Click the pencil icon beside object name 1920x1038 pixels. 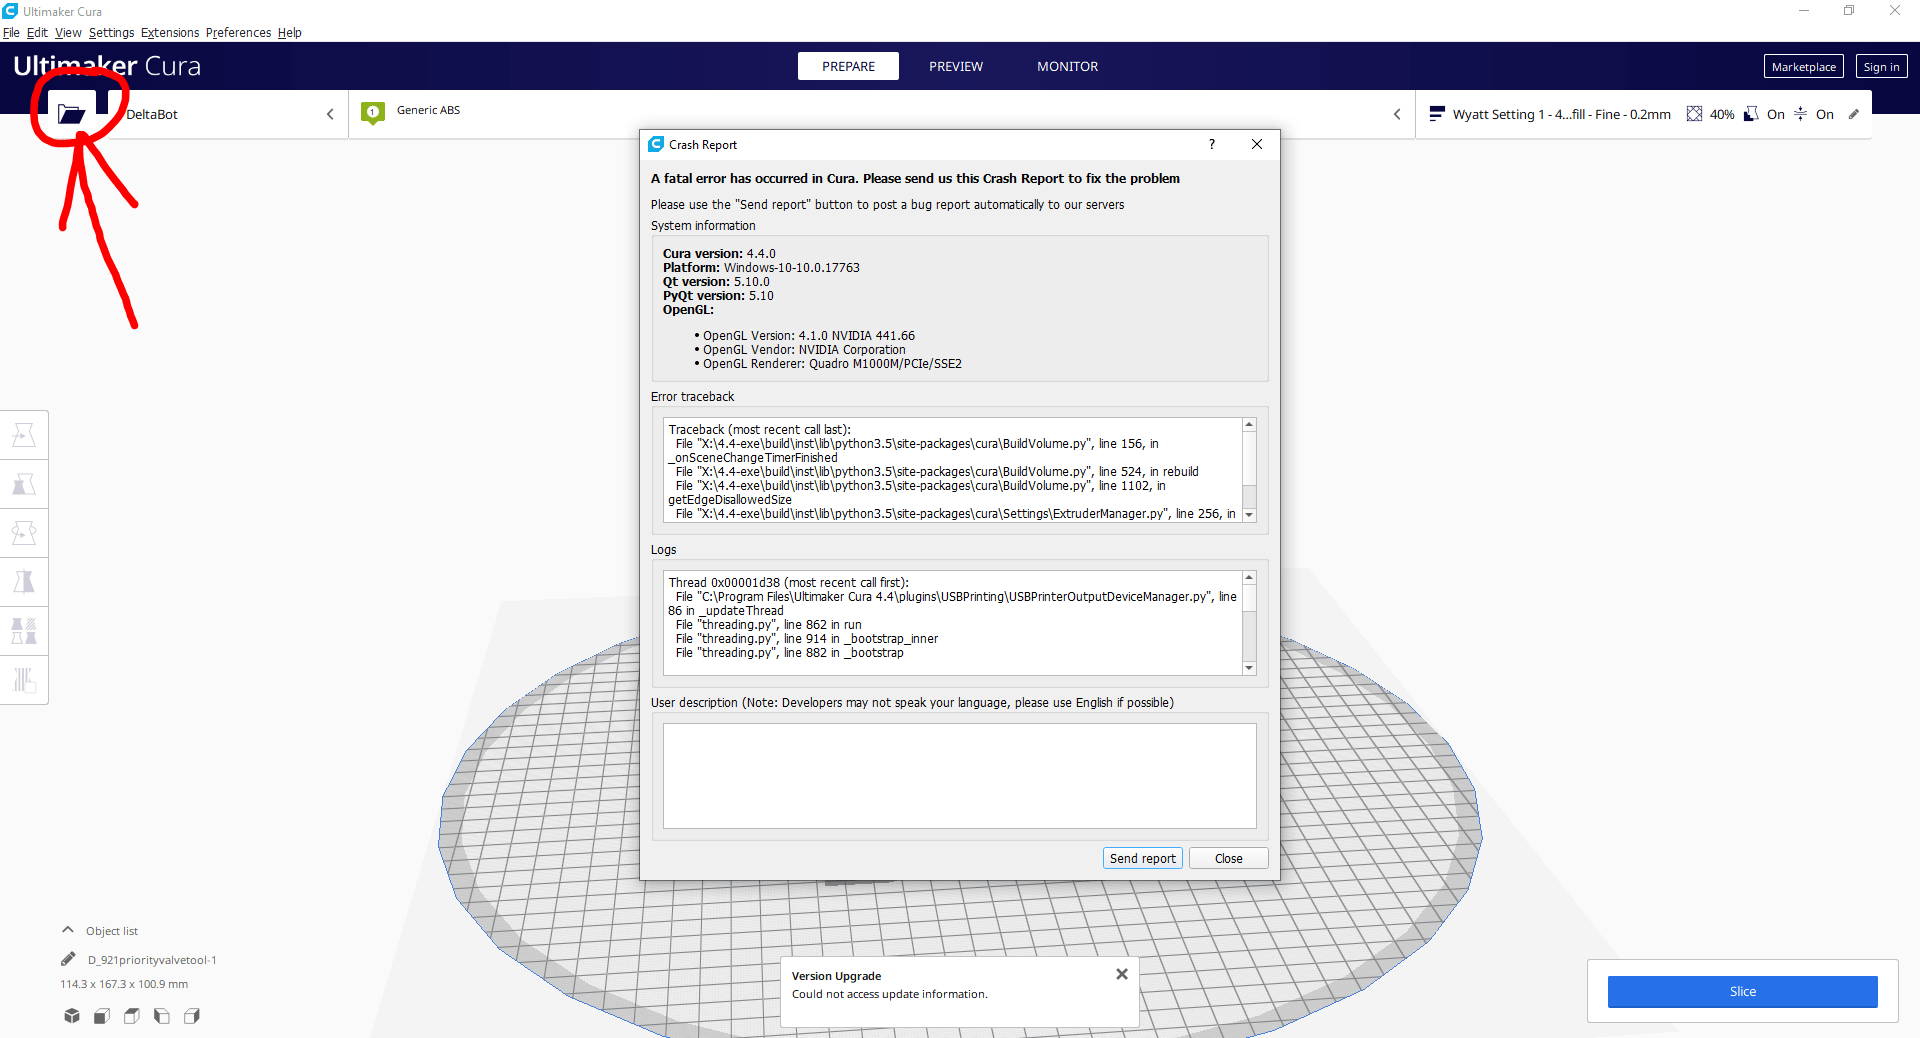[x=68, y=959]
